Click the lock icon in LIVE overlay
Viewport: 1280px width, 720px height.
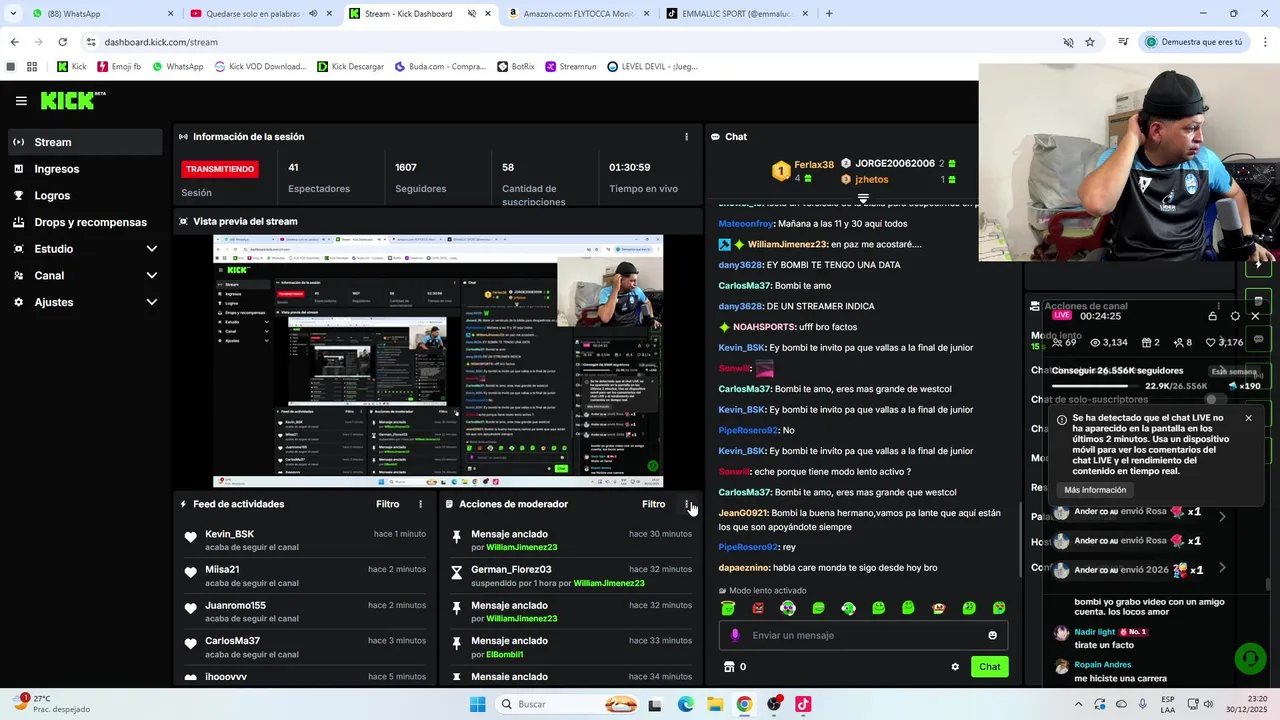pos(1212,316)
